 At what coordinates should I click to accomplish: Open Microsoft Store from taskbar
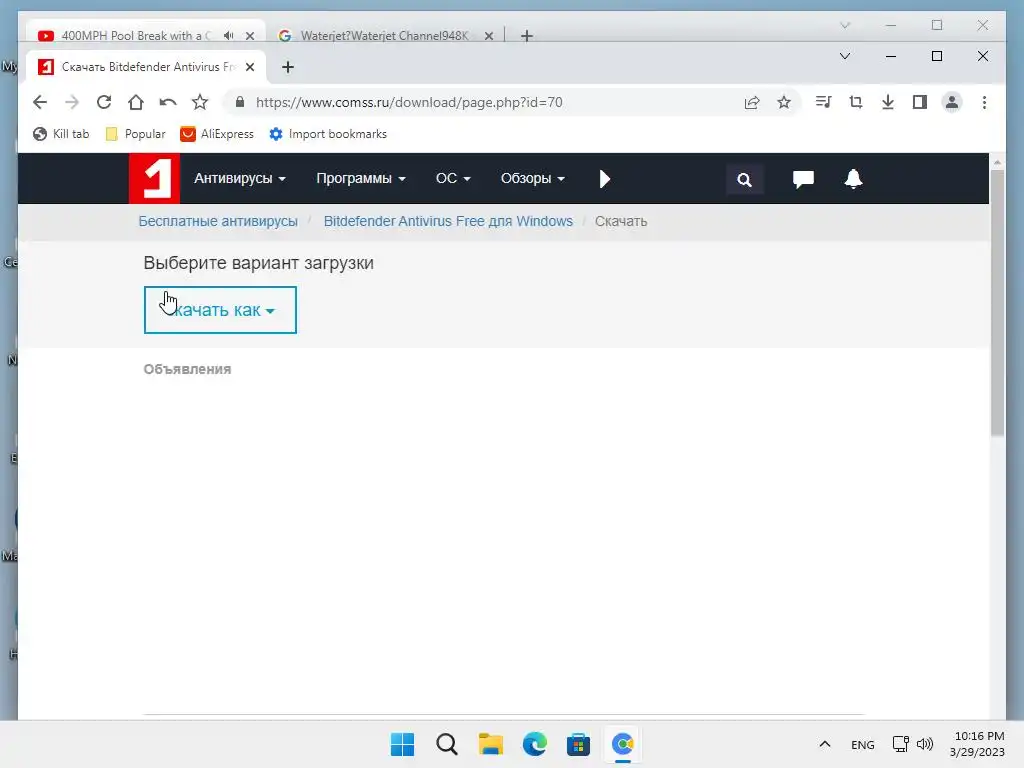point(578,744)
